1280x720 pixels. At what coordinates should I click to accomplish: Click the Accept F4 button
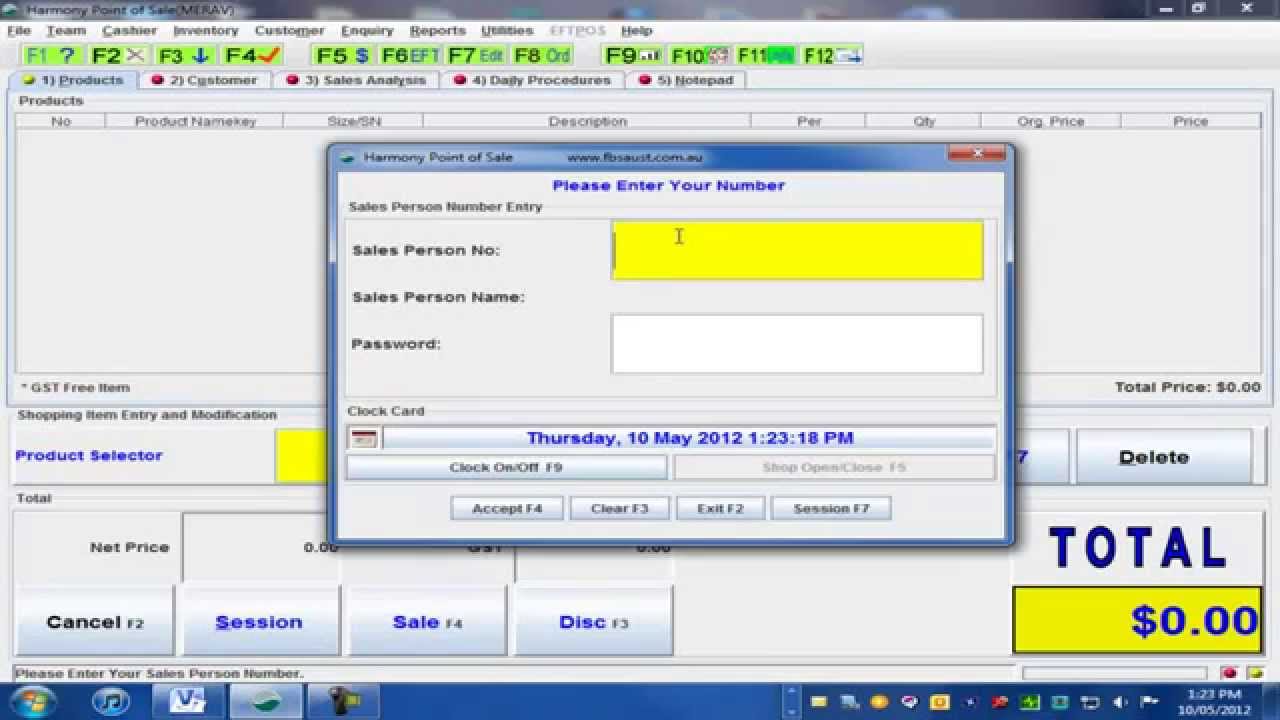point(507,508)
